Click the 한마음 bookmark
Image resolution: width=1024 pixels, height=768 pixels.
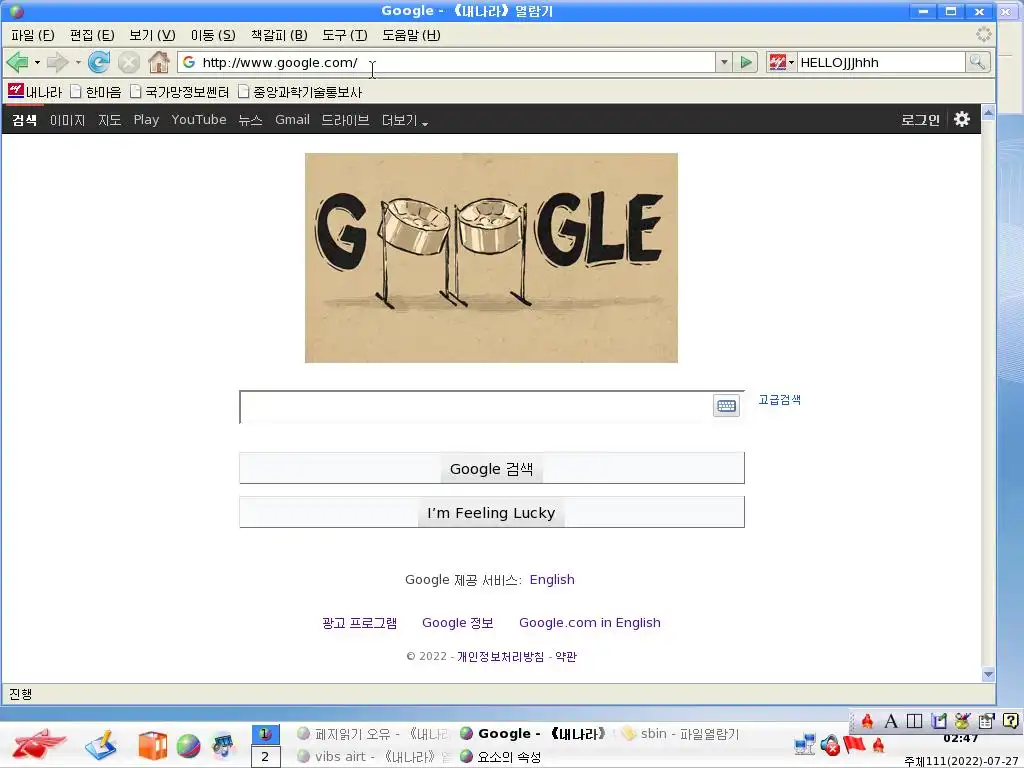96,92
